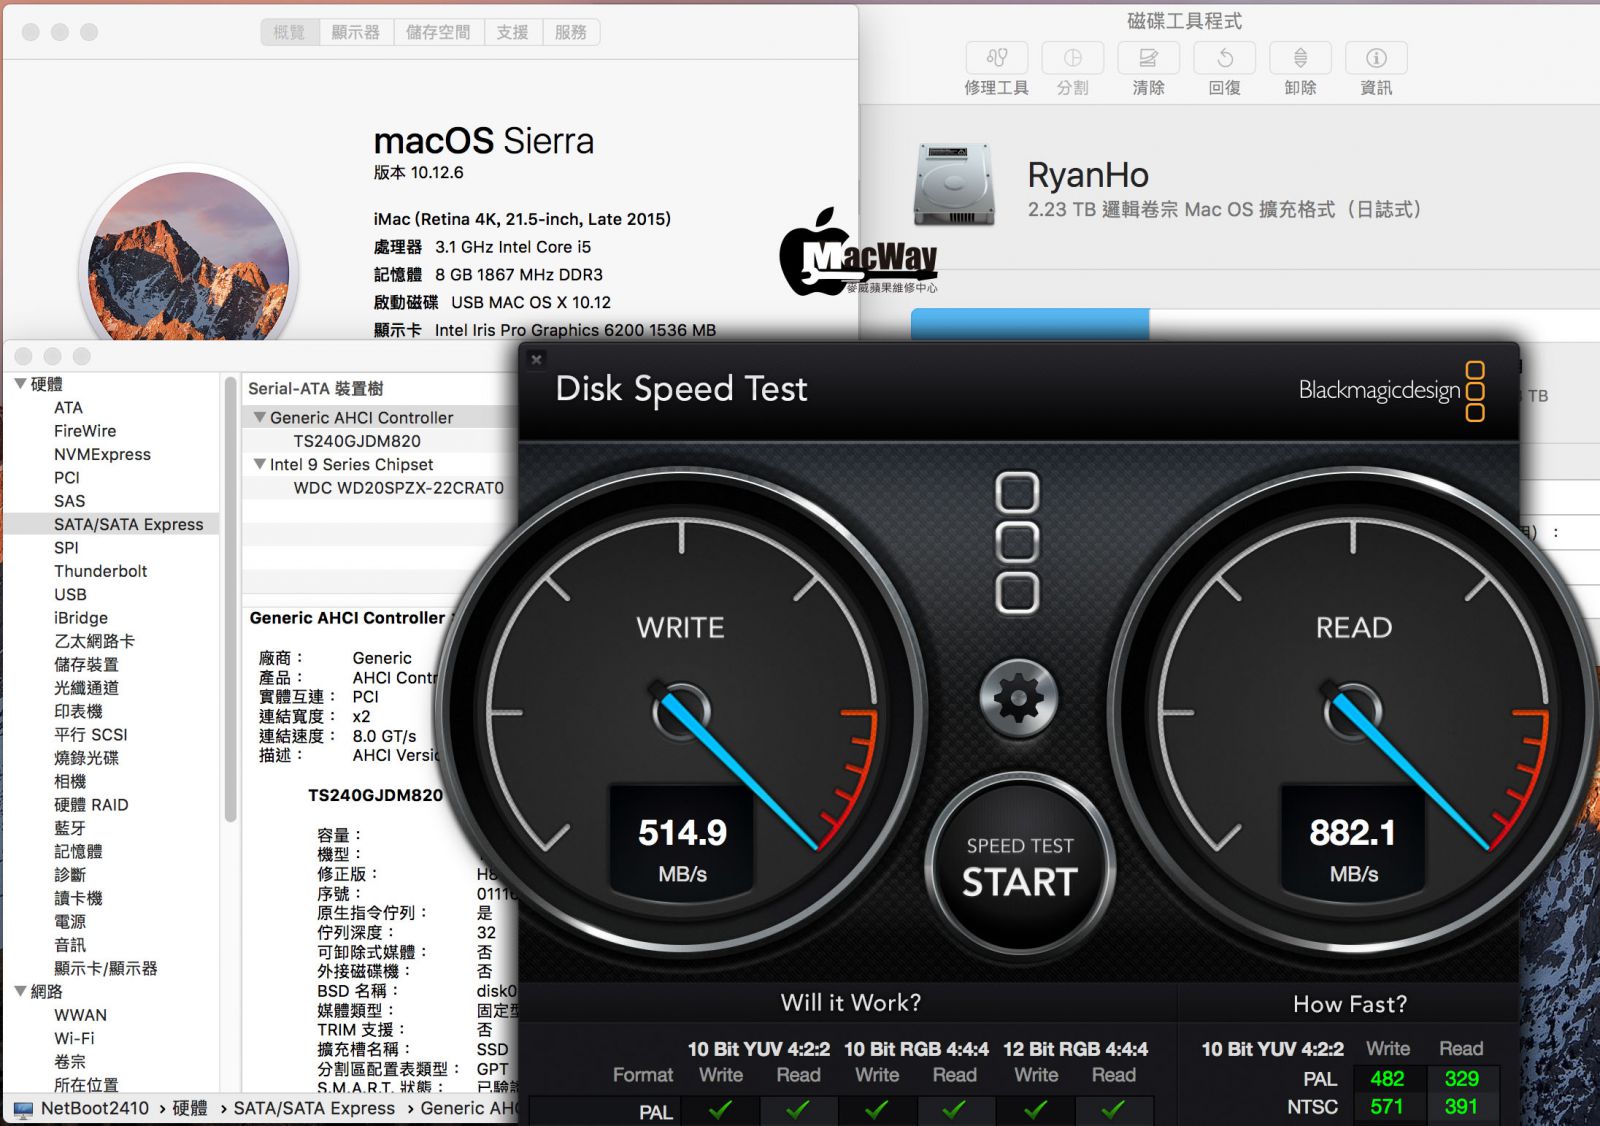Click version text 版本 10.12.6
This screenshot has width=1600, height=1126.
pyautogui.click(x=418, y=172)
